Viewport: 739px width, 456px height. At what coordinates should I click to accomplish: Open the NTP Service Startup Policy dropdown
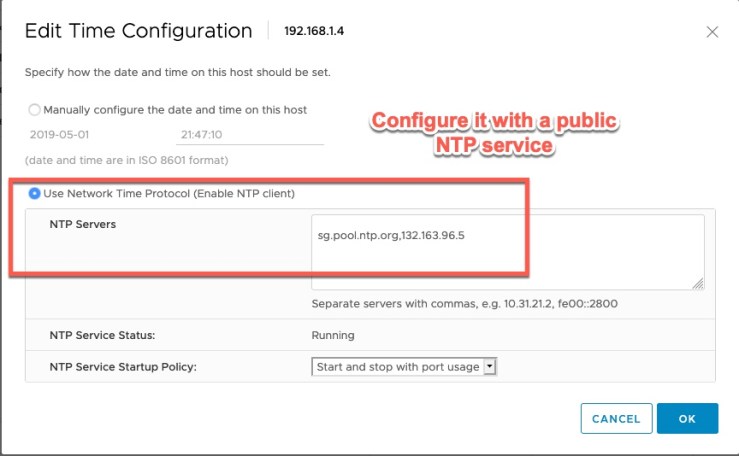pyautogui.click(x=404, y=367)
